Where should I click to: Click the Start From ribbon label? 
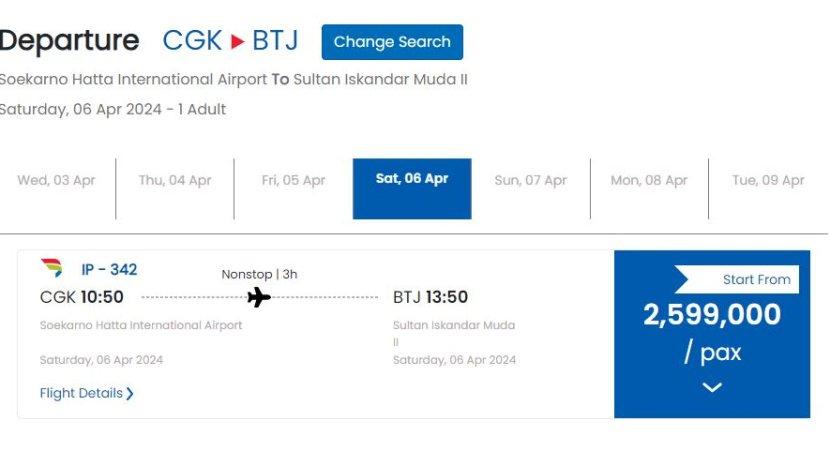[x=755, y=280]
